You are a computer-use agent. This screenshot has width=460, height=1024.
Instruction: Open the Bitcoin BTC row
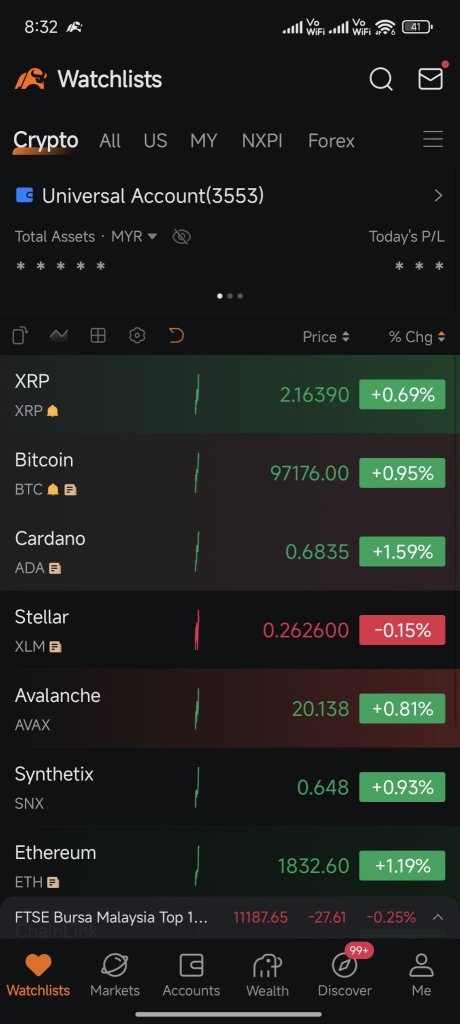[230, 473]
